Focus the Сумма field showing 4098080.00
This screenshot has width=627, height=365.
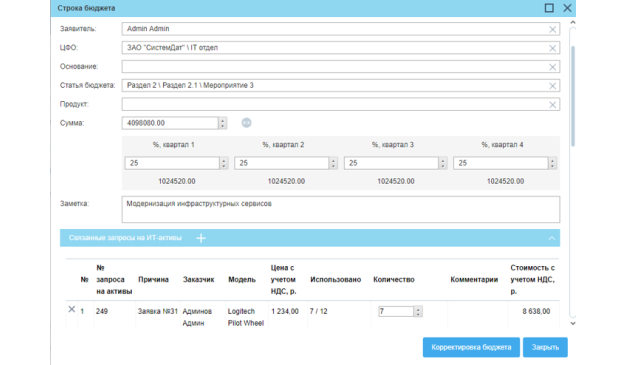click(x=170, y=123)
